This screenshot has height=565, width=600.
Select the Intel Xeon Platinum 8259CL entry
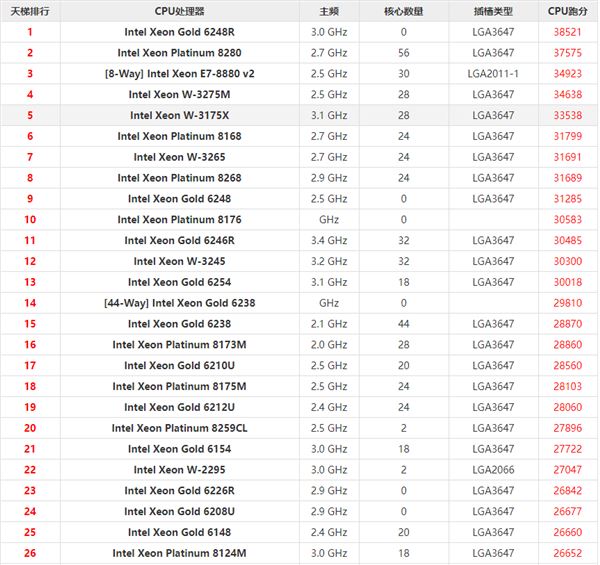tap(179, 428)
